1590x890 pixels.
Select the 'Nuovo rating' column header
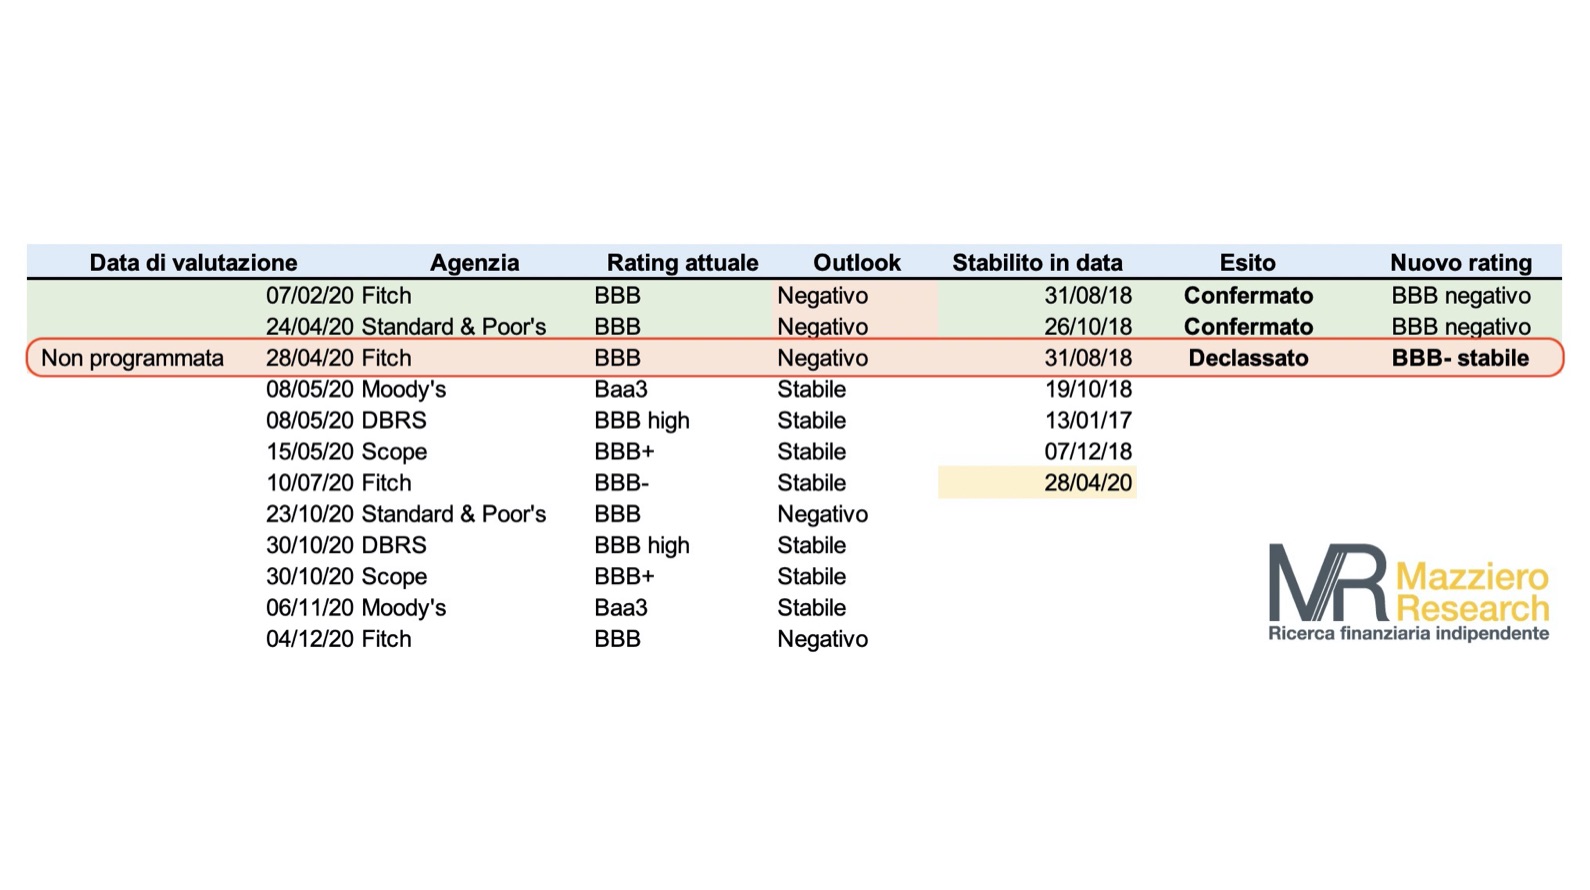[1460, 263]
